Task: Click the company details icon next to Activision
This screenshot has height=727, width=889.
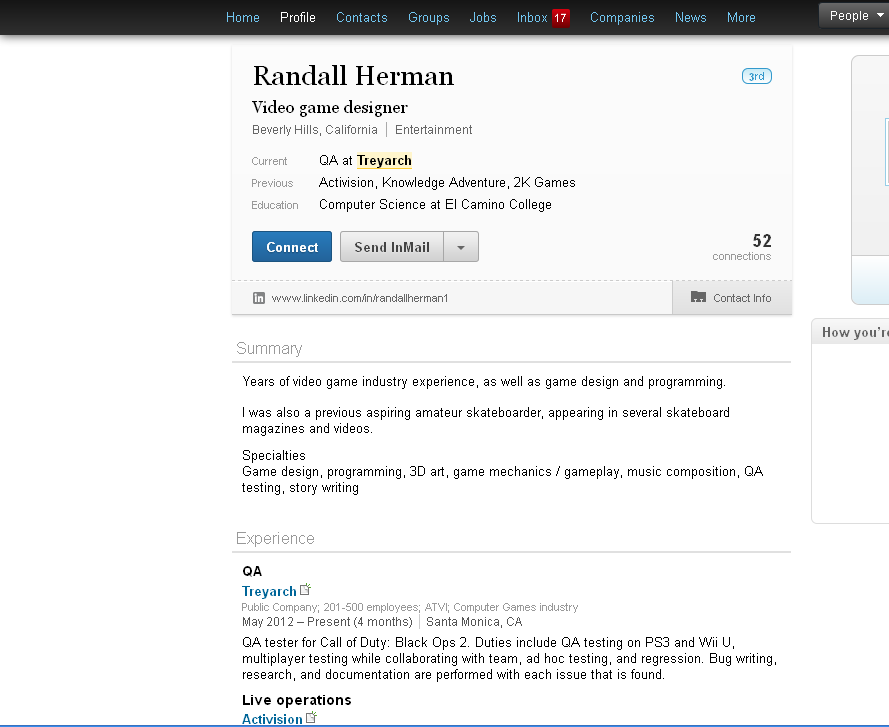Action: click(x=311, y=717)
